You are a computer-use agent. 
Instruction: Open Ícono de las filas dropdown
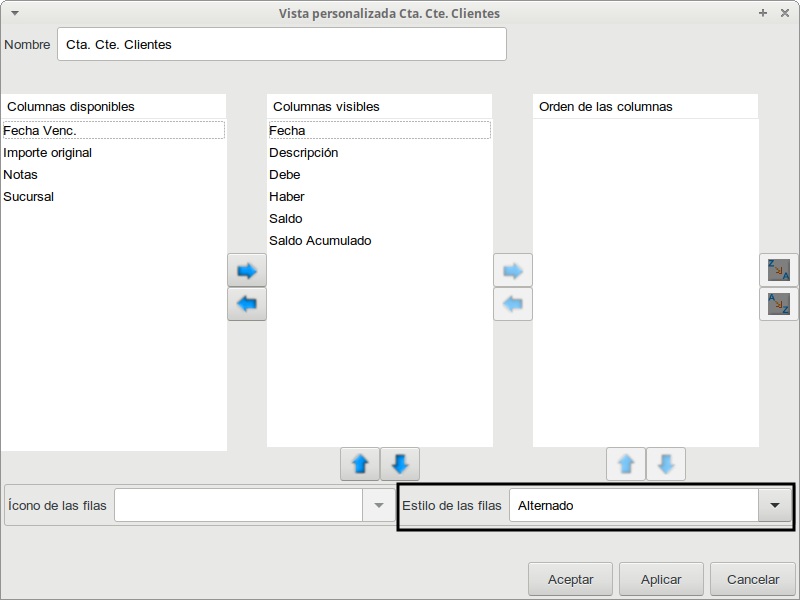pyautogui.click(x=379, y=505)
